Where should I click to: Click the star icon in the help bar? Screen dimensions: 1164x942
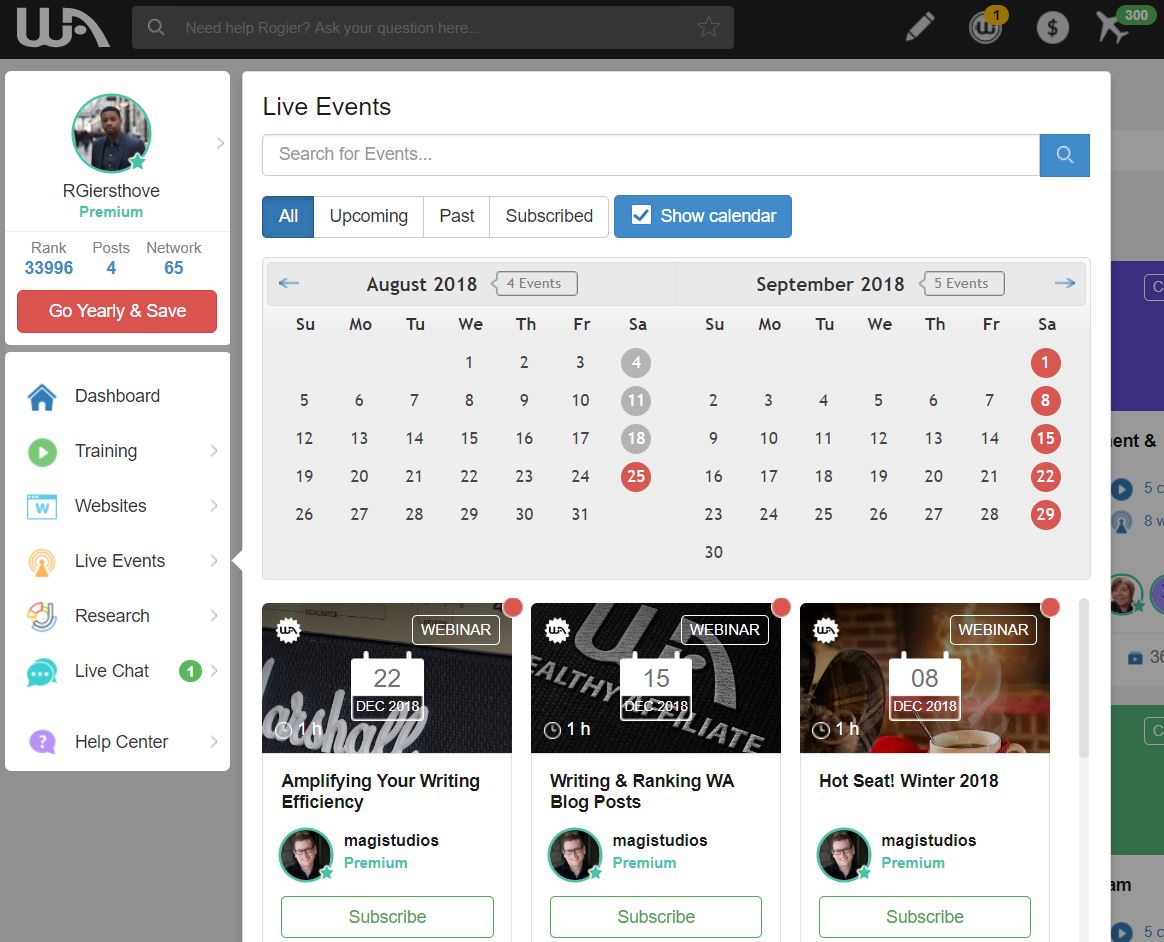pyautogui.click(x=709, y=27)
